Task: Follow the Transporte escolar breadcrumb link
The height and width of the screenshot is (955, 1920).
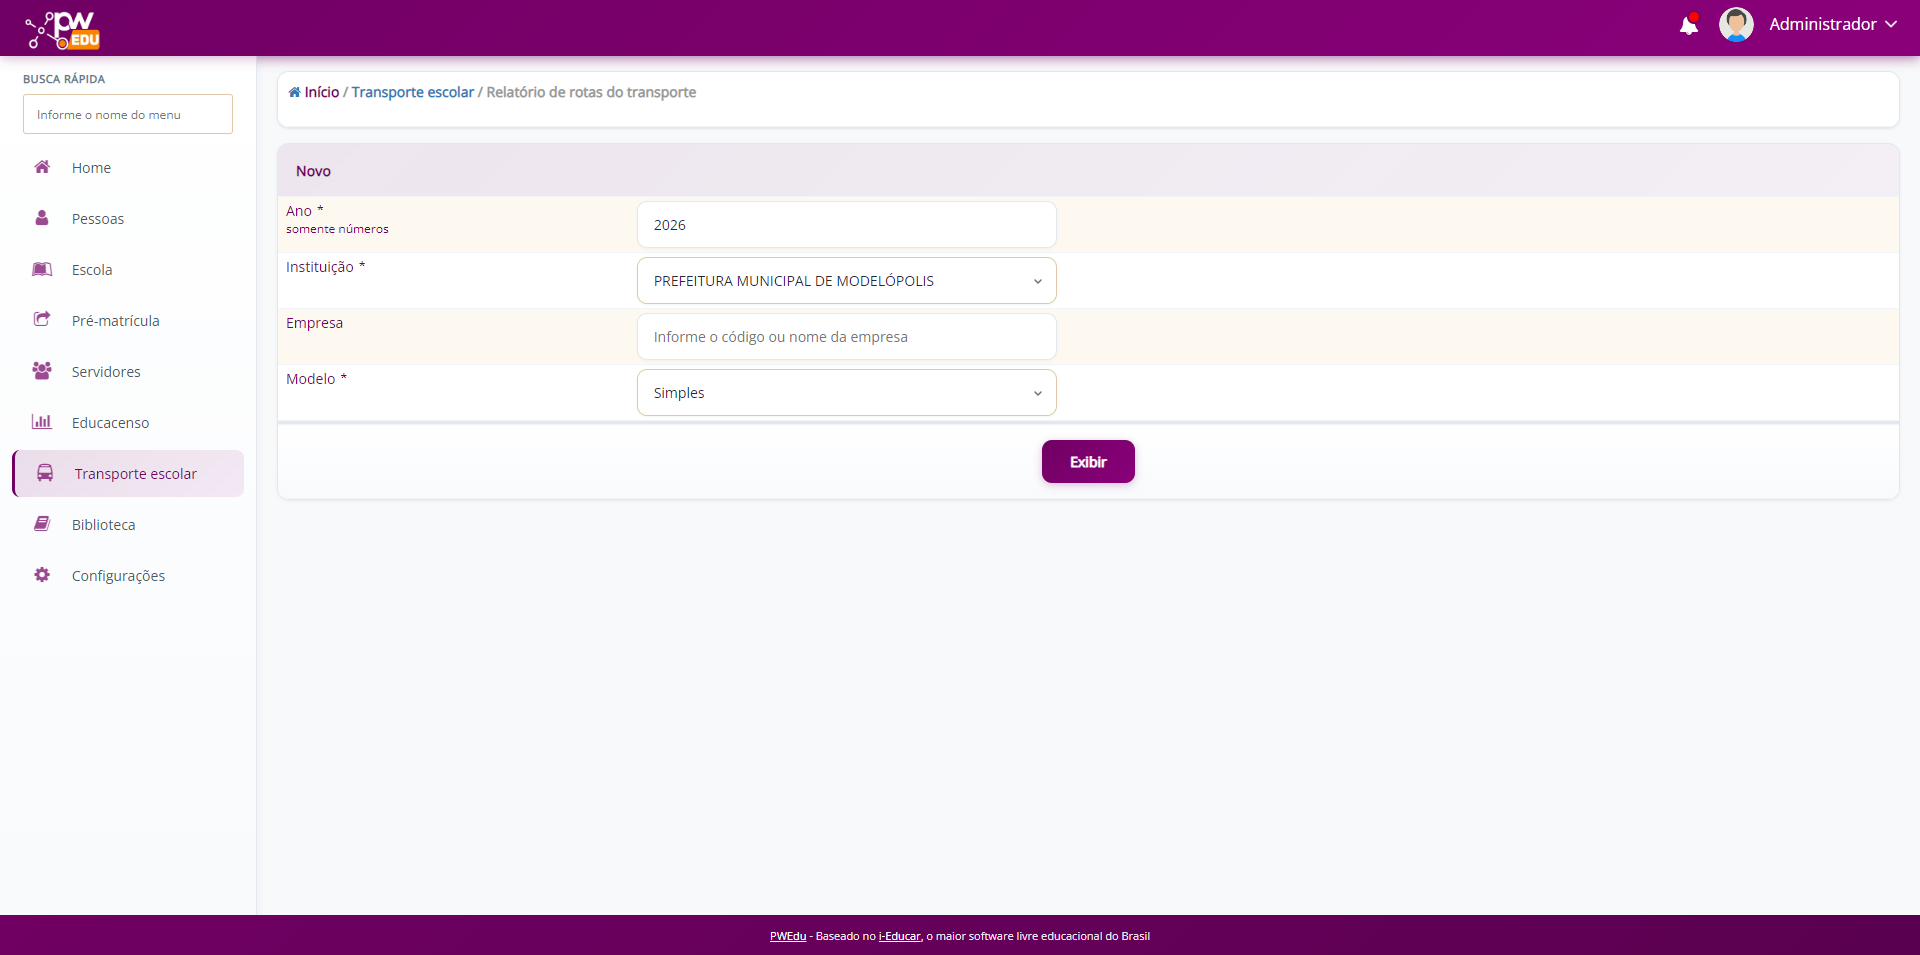Action: (x=412, y=92)
